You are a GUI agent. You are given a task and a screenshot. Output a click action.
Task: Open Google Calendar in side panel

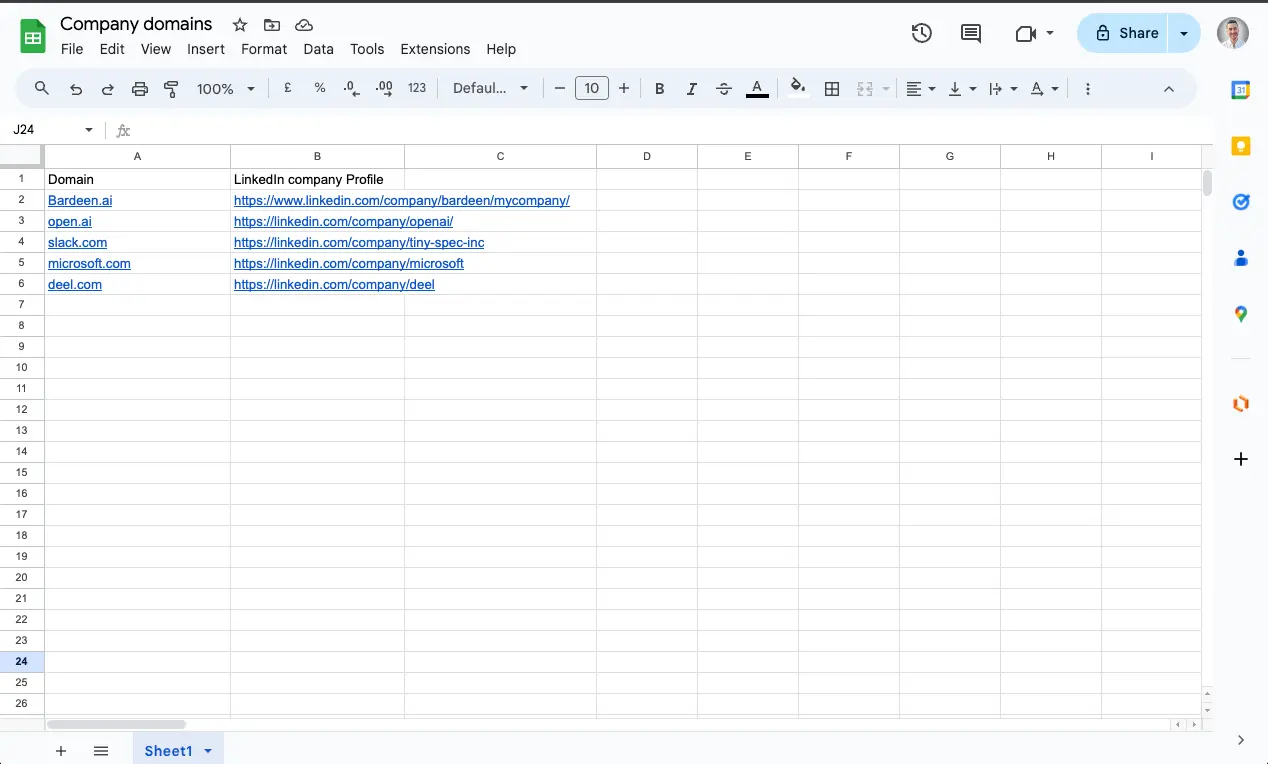point(1240,90)
